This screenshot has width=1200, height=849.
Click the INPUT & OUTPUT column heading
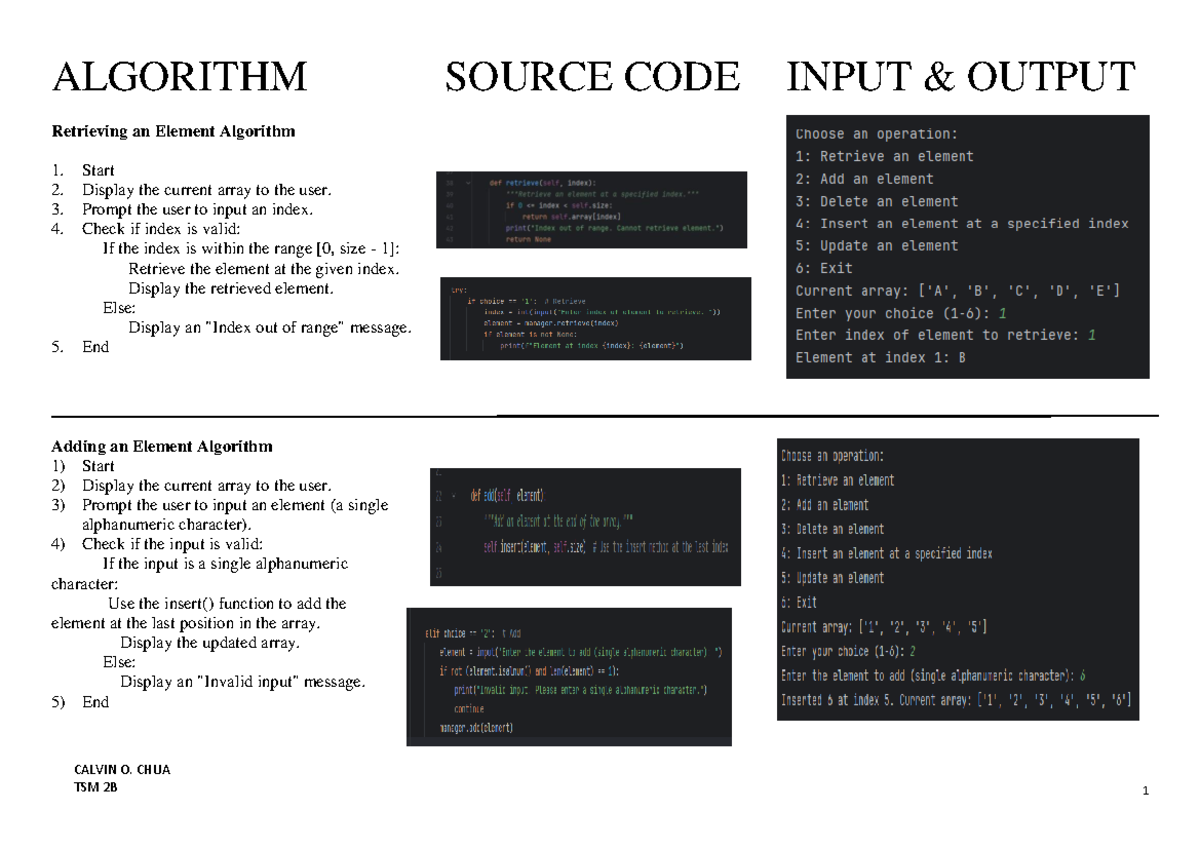point(961,77)
